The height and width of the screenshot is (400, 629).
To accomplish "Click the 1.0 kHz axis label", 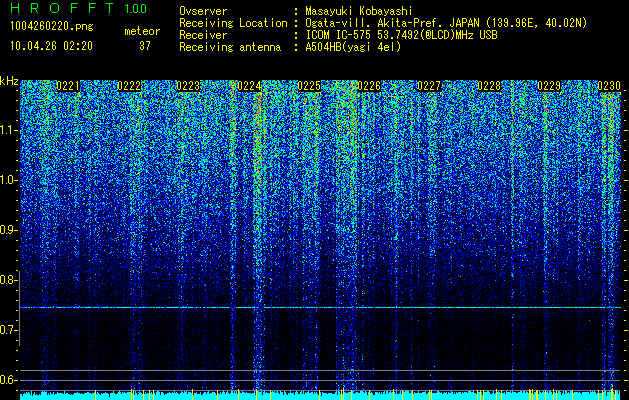I will 9,180.
